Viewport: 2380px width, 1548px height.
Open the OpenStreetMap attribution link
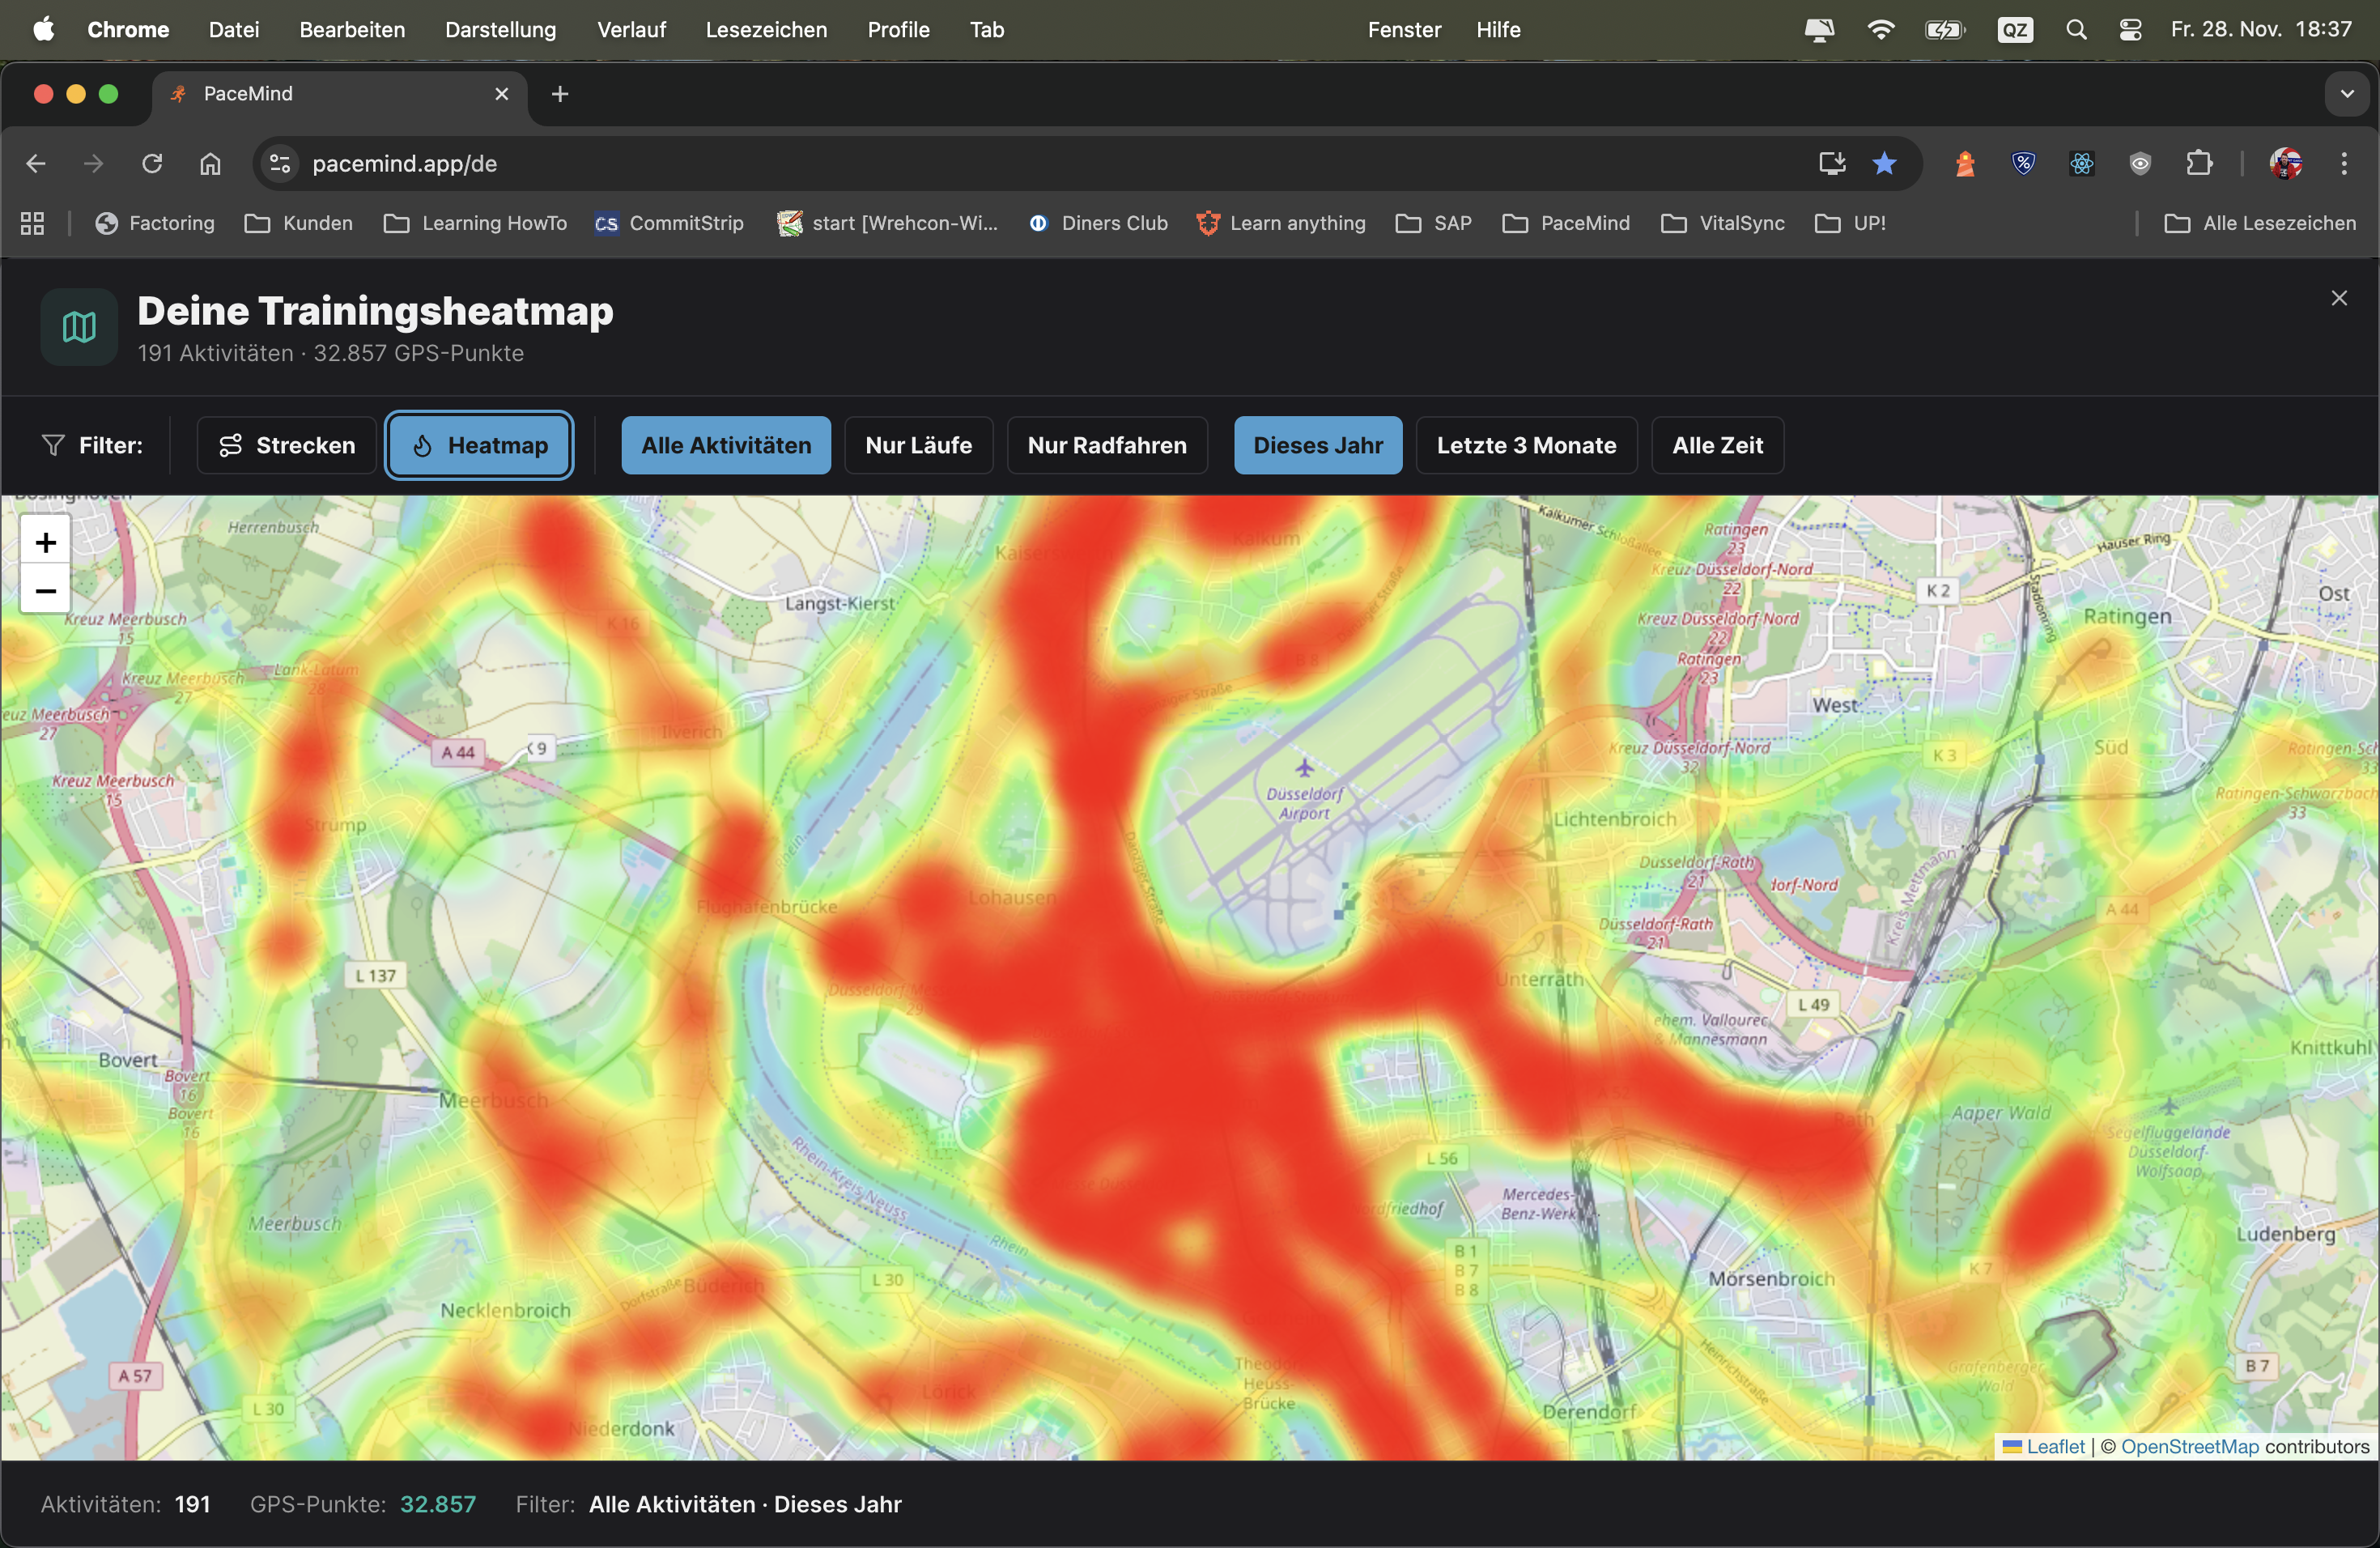(x=2190, y=1446)
